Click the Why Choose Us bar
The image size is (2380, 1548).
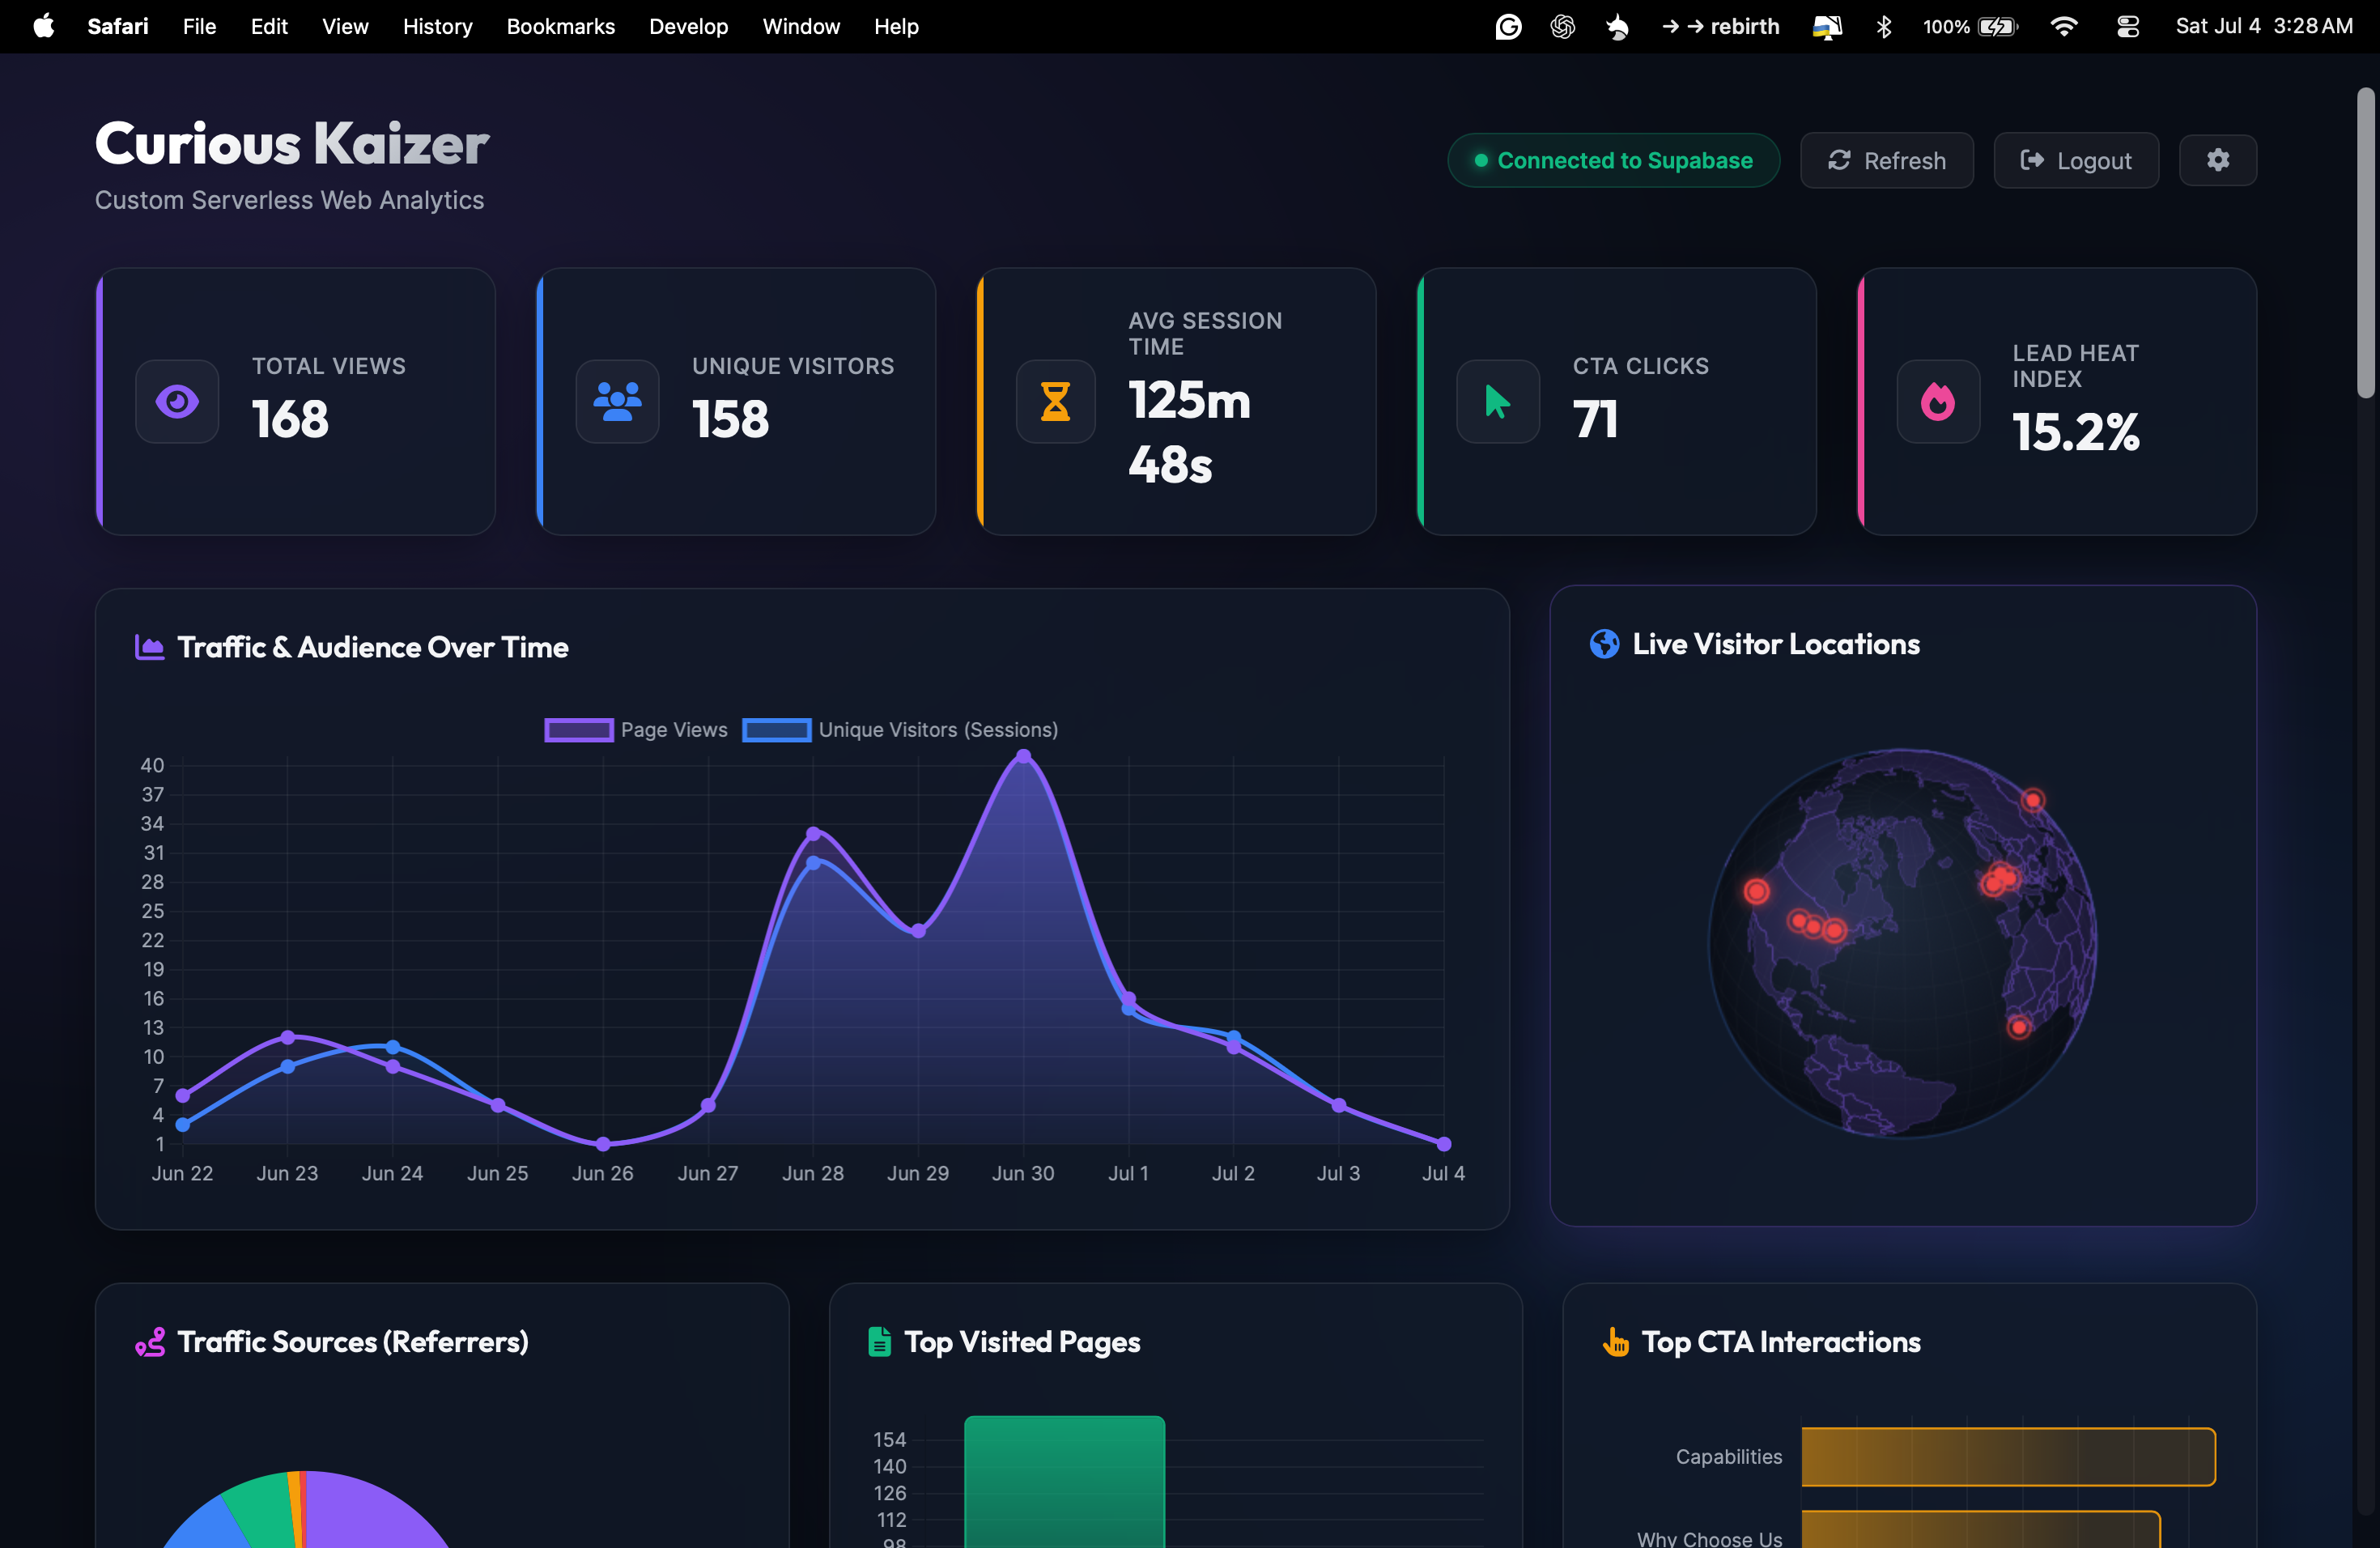pyautogui.click(x=1980, y=1530)
